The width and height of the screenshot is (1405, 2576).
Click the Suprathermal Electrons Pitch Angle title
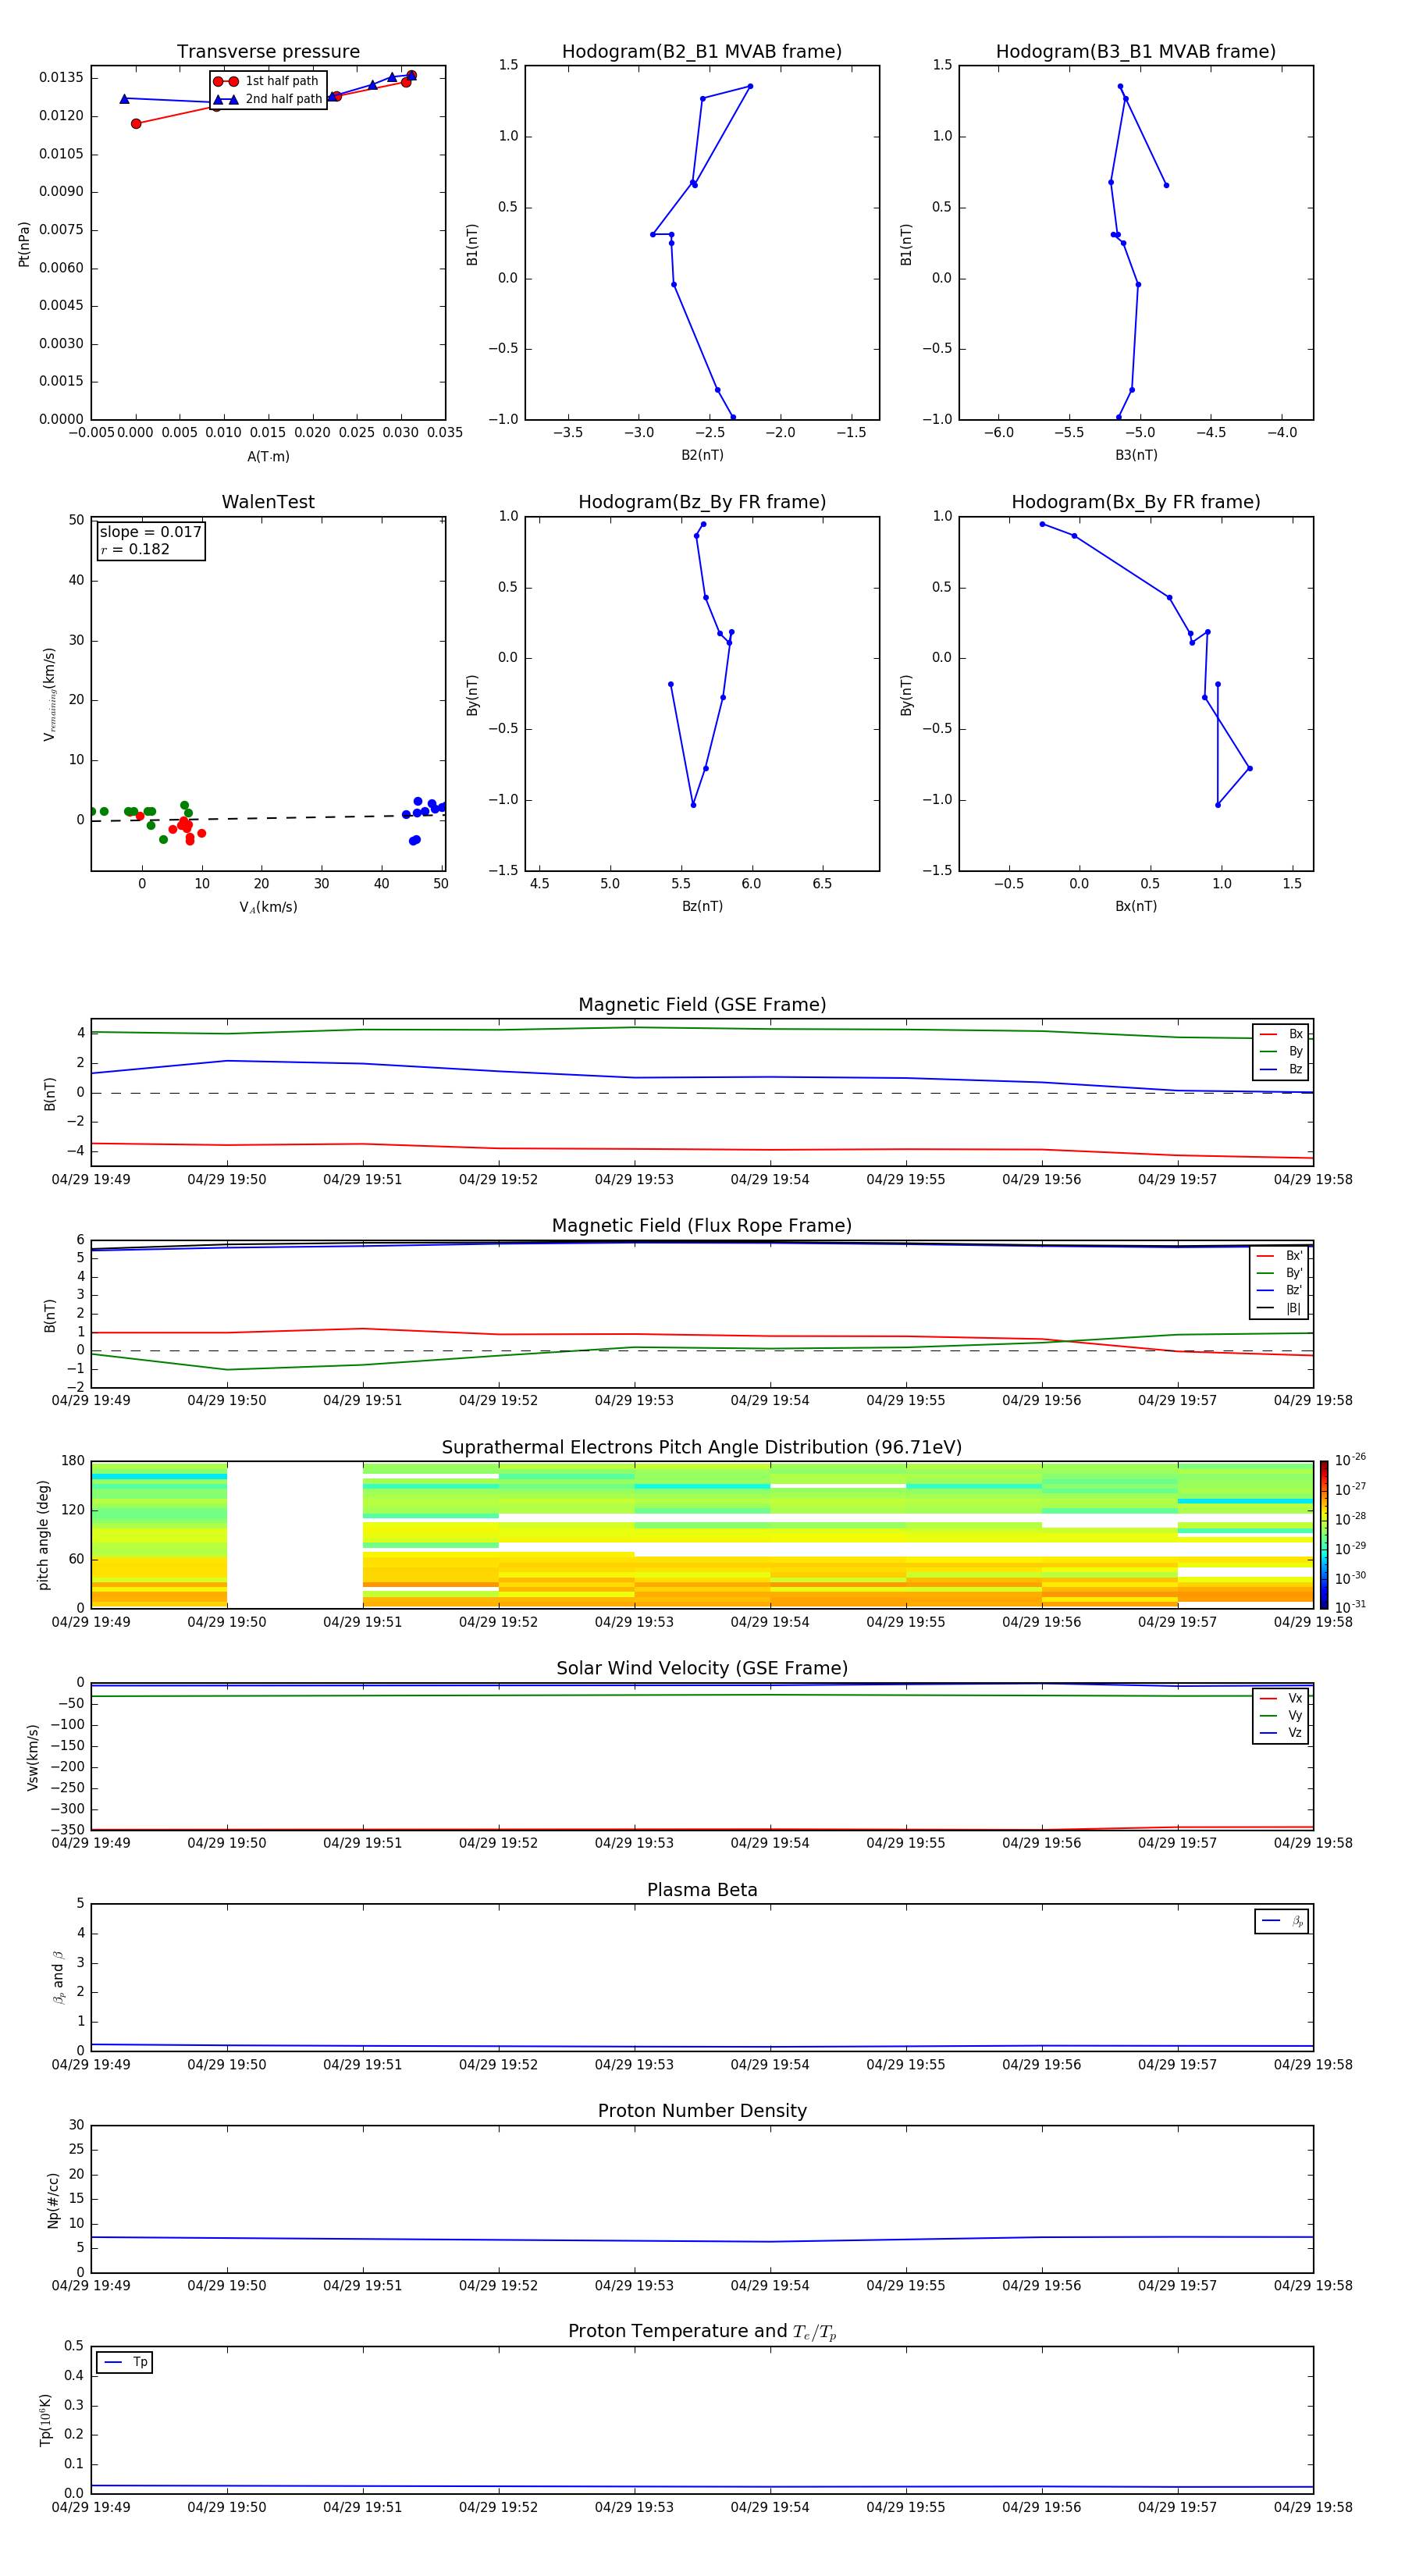point(702,1448)
